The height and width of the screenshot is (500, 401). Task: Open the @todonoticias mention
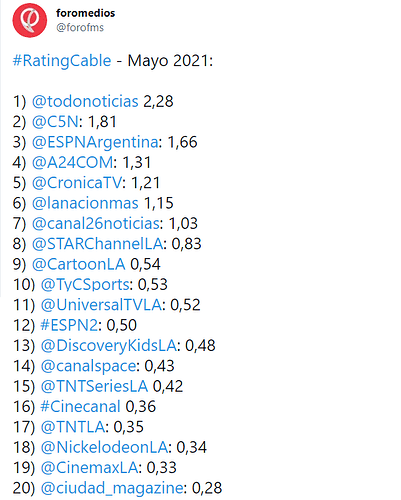pos(85,101)
